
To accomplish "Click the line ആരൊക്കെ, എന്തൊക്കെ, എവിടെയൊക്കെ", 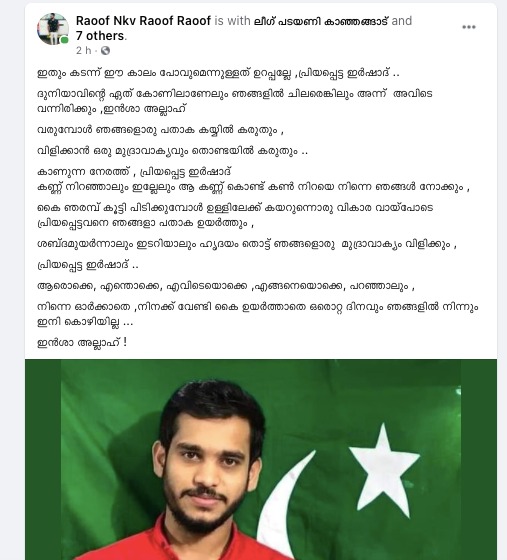I will click(226, 286).
